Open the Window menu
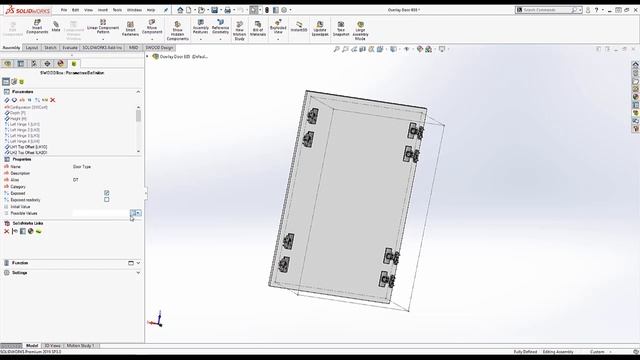 coord(134,10)
